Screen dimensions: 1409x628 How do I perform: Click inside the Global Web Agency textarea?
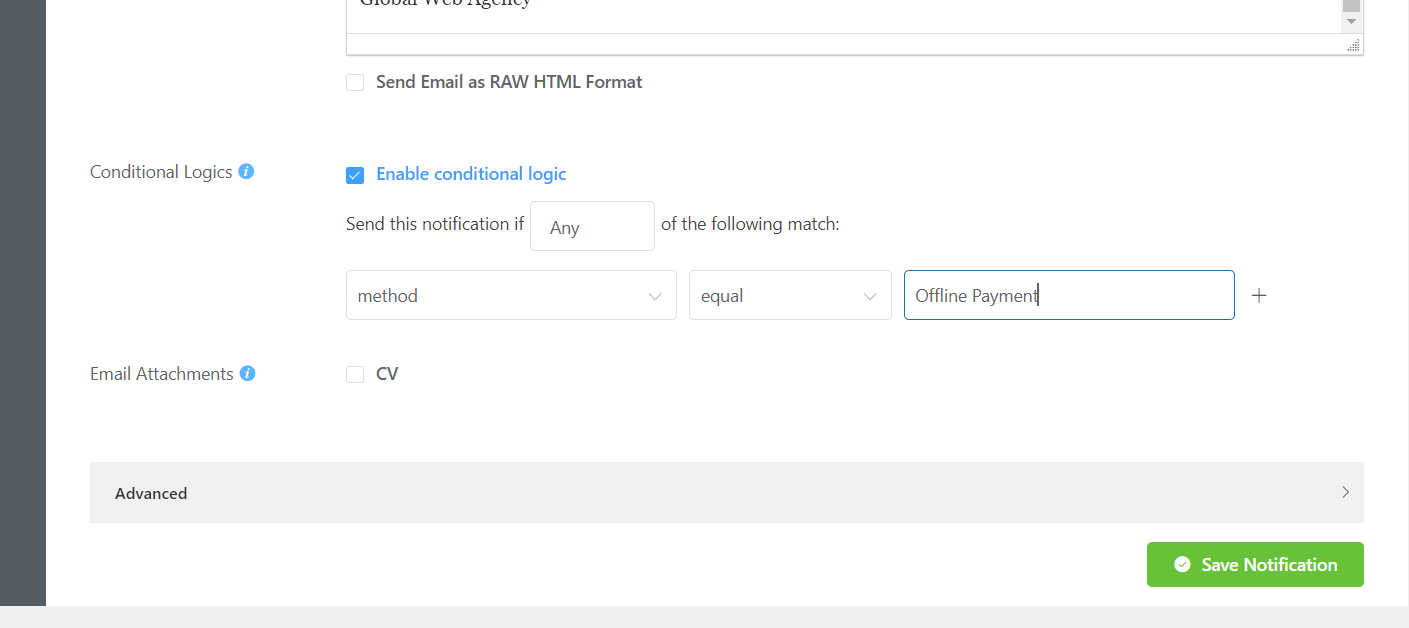[x=700, y=15]
